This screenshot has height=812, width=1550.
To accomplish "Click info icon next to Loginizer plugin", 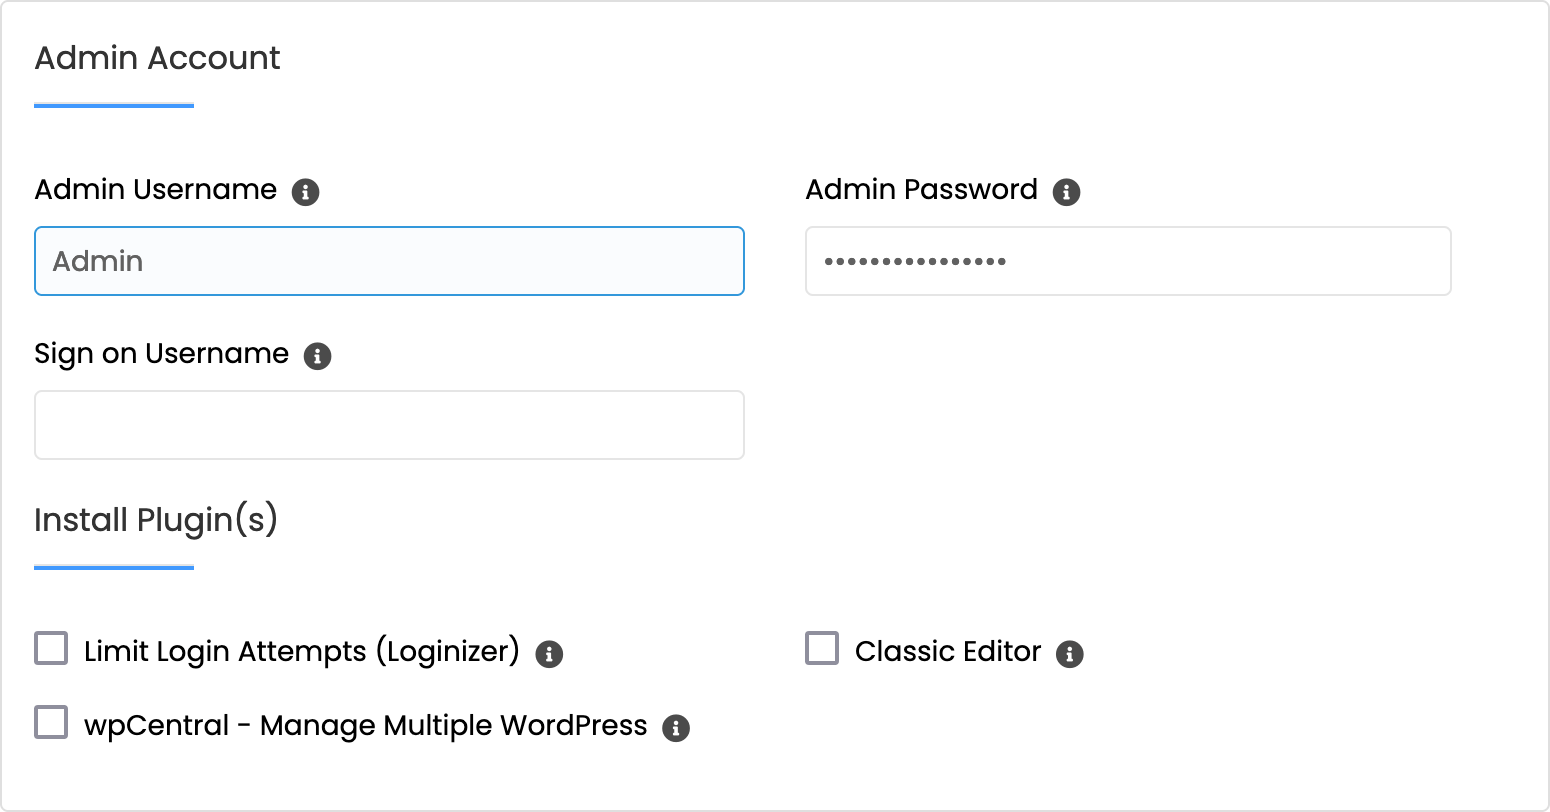I will pos(549,654).
